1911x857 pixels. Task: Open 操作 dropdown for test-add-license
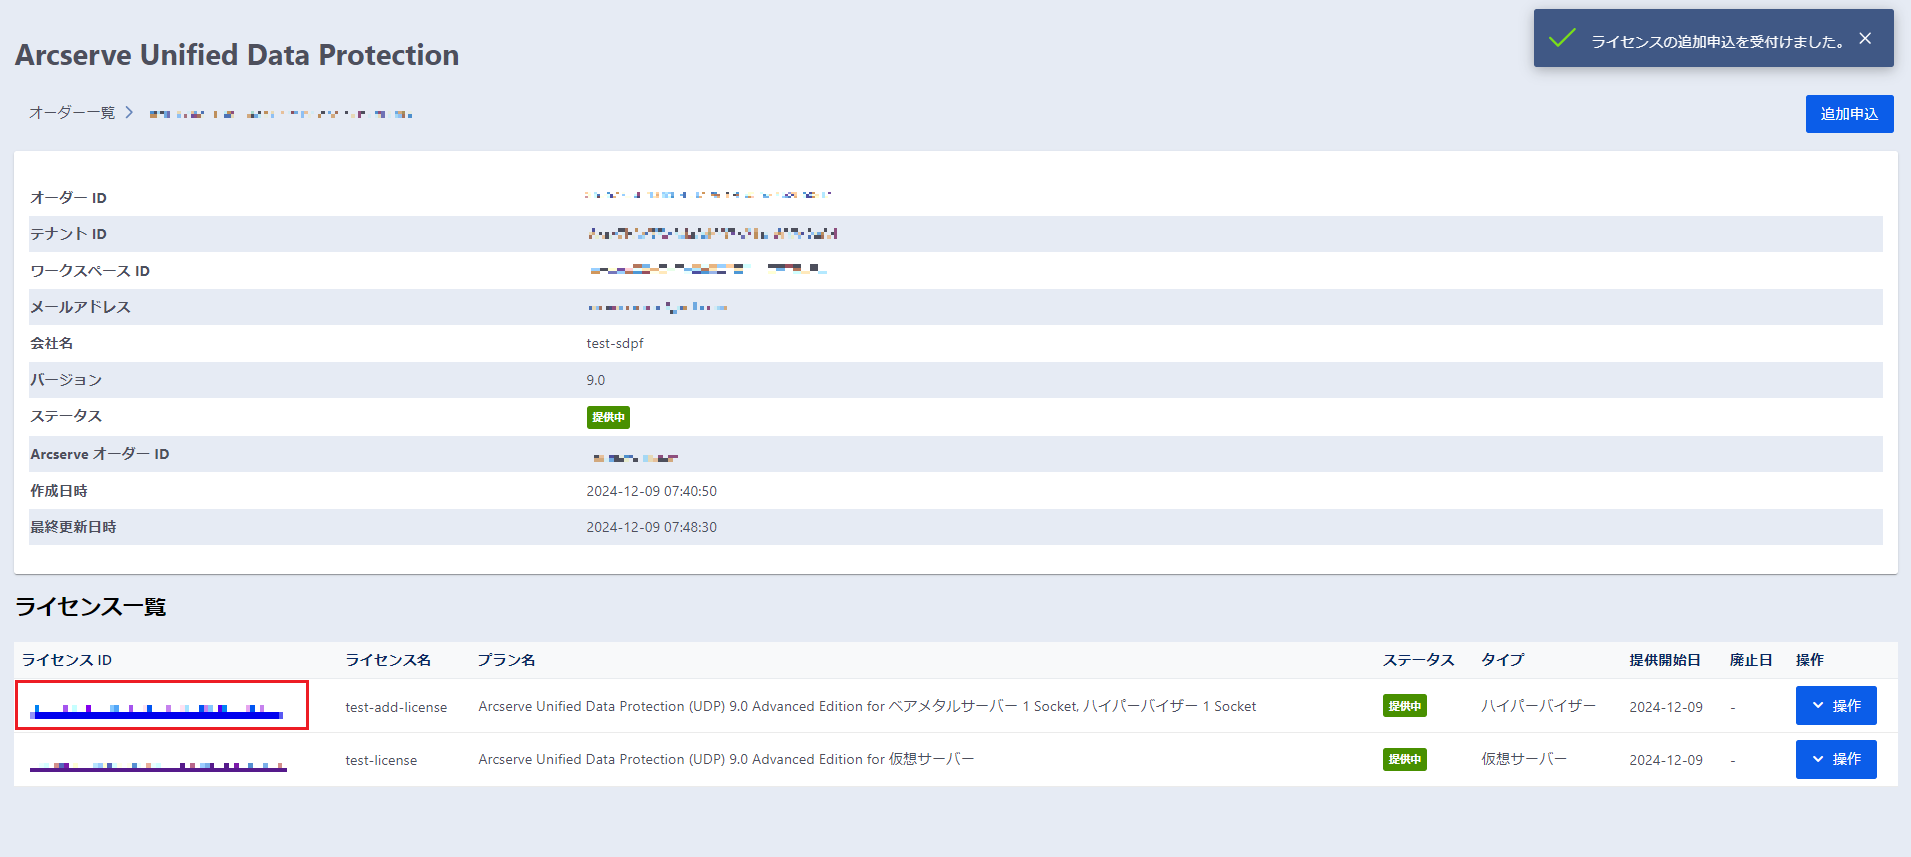tap(1836, 706)
